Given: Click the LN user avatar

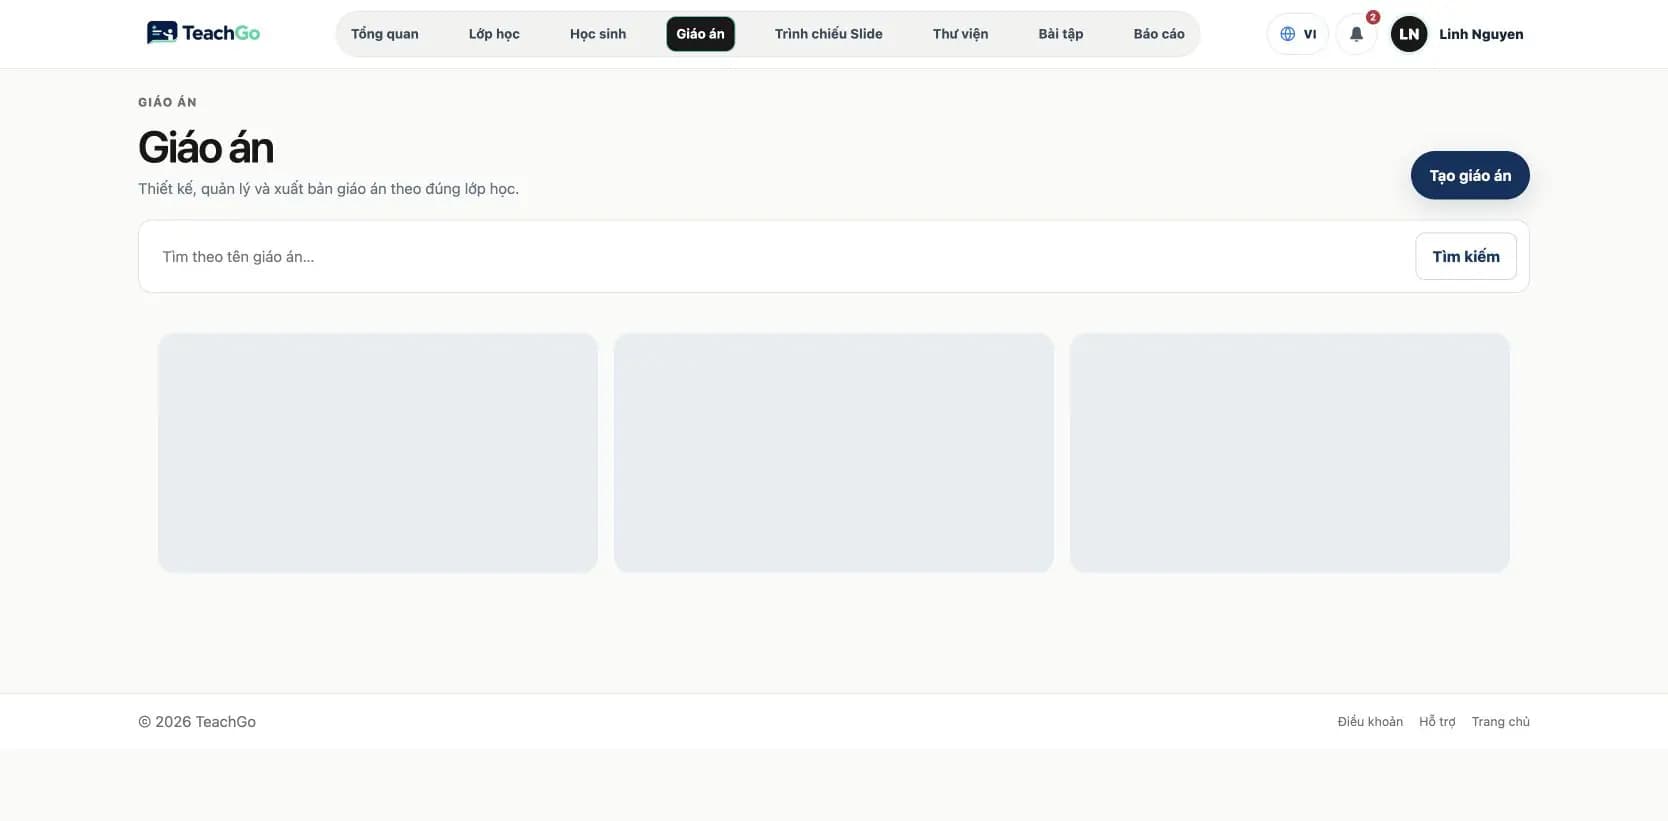Looking at the screenshot, I should [x=1409, y=34].
